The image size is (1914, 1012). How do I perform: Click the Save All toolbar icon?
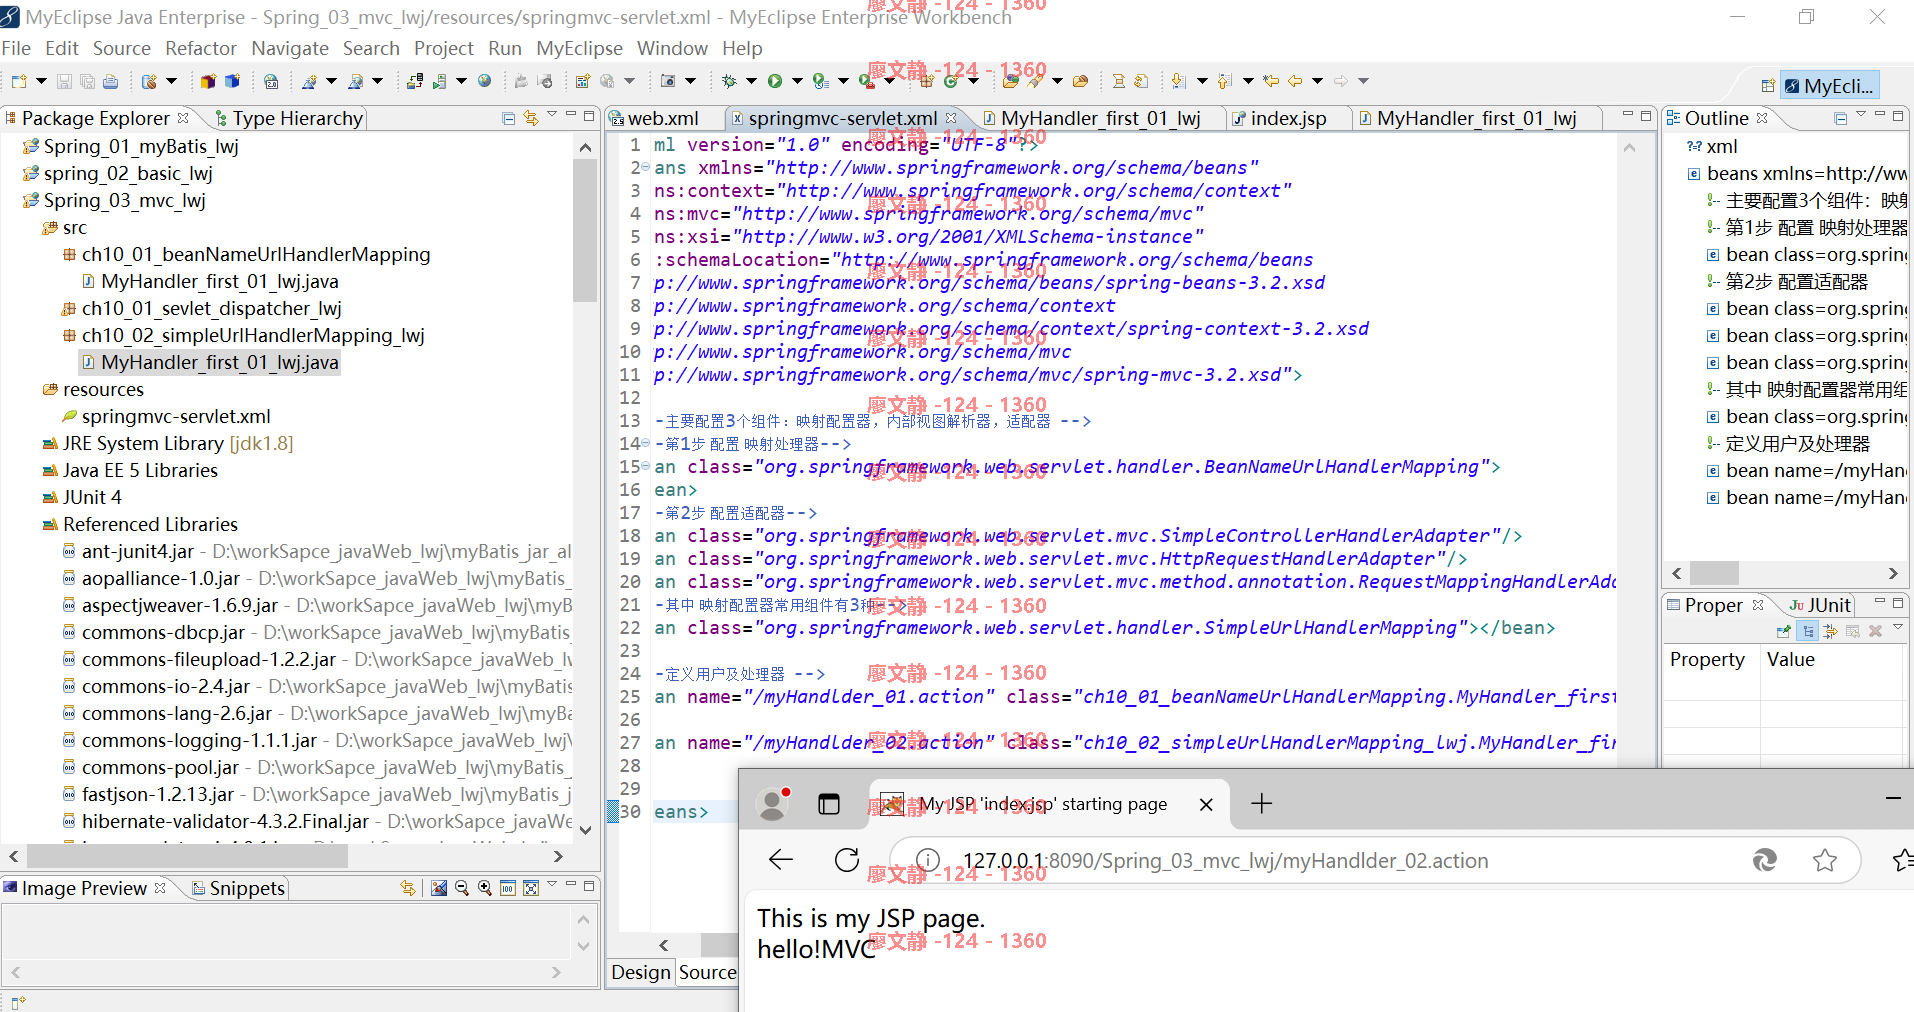click(x=87, y=81)
